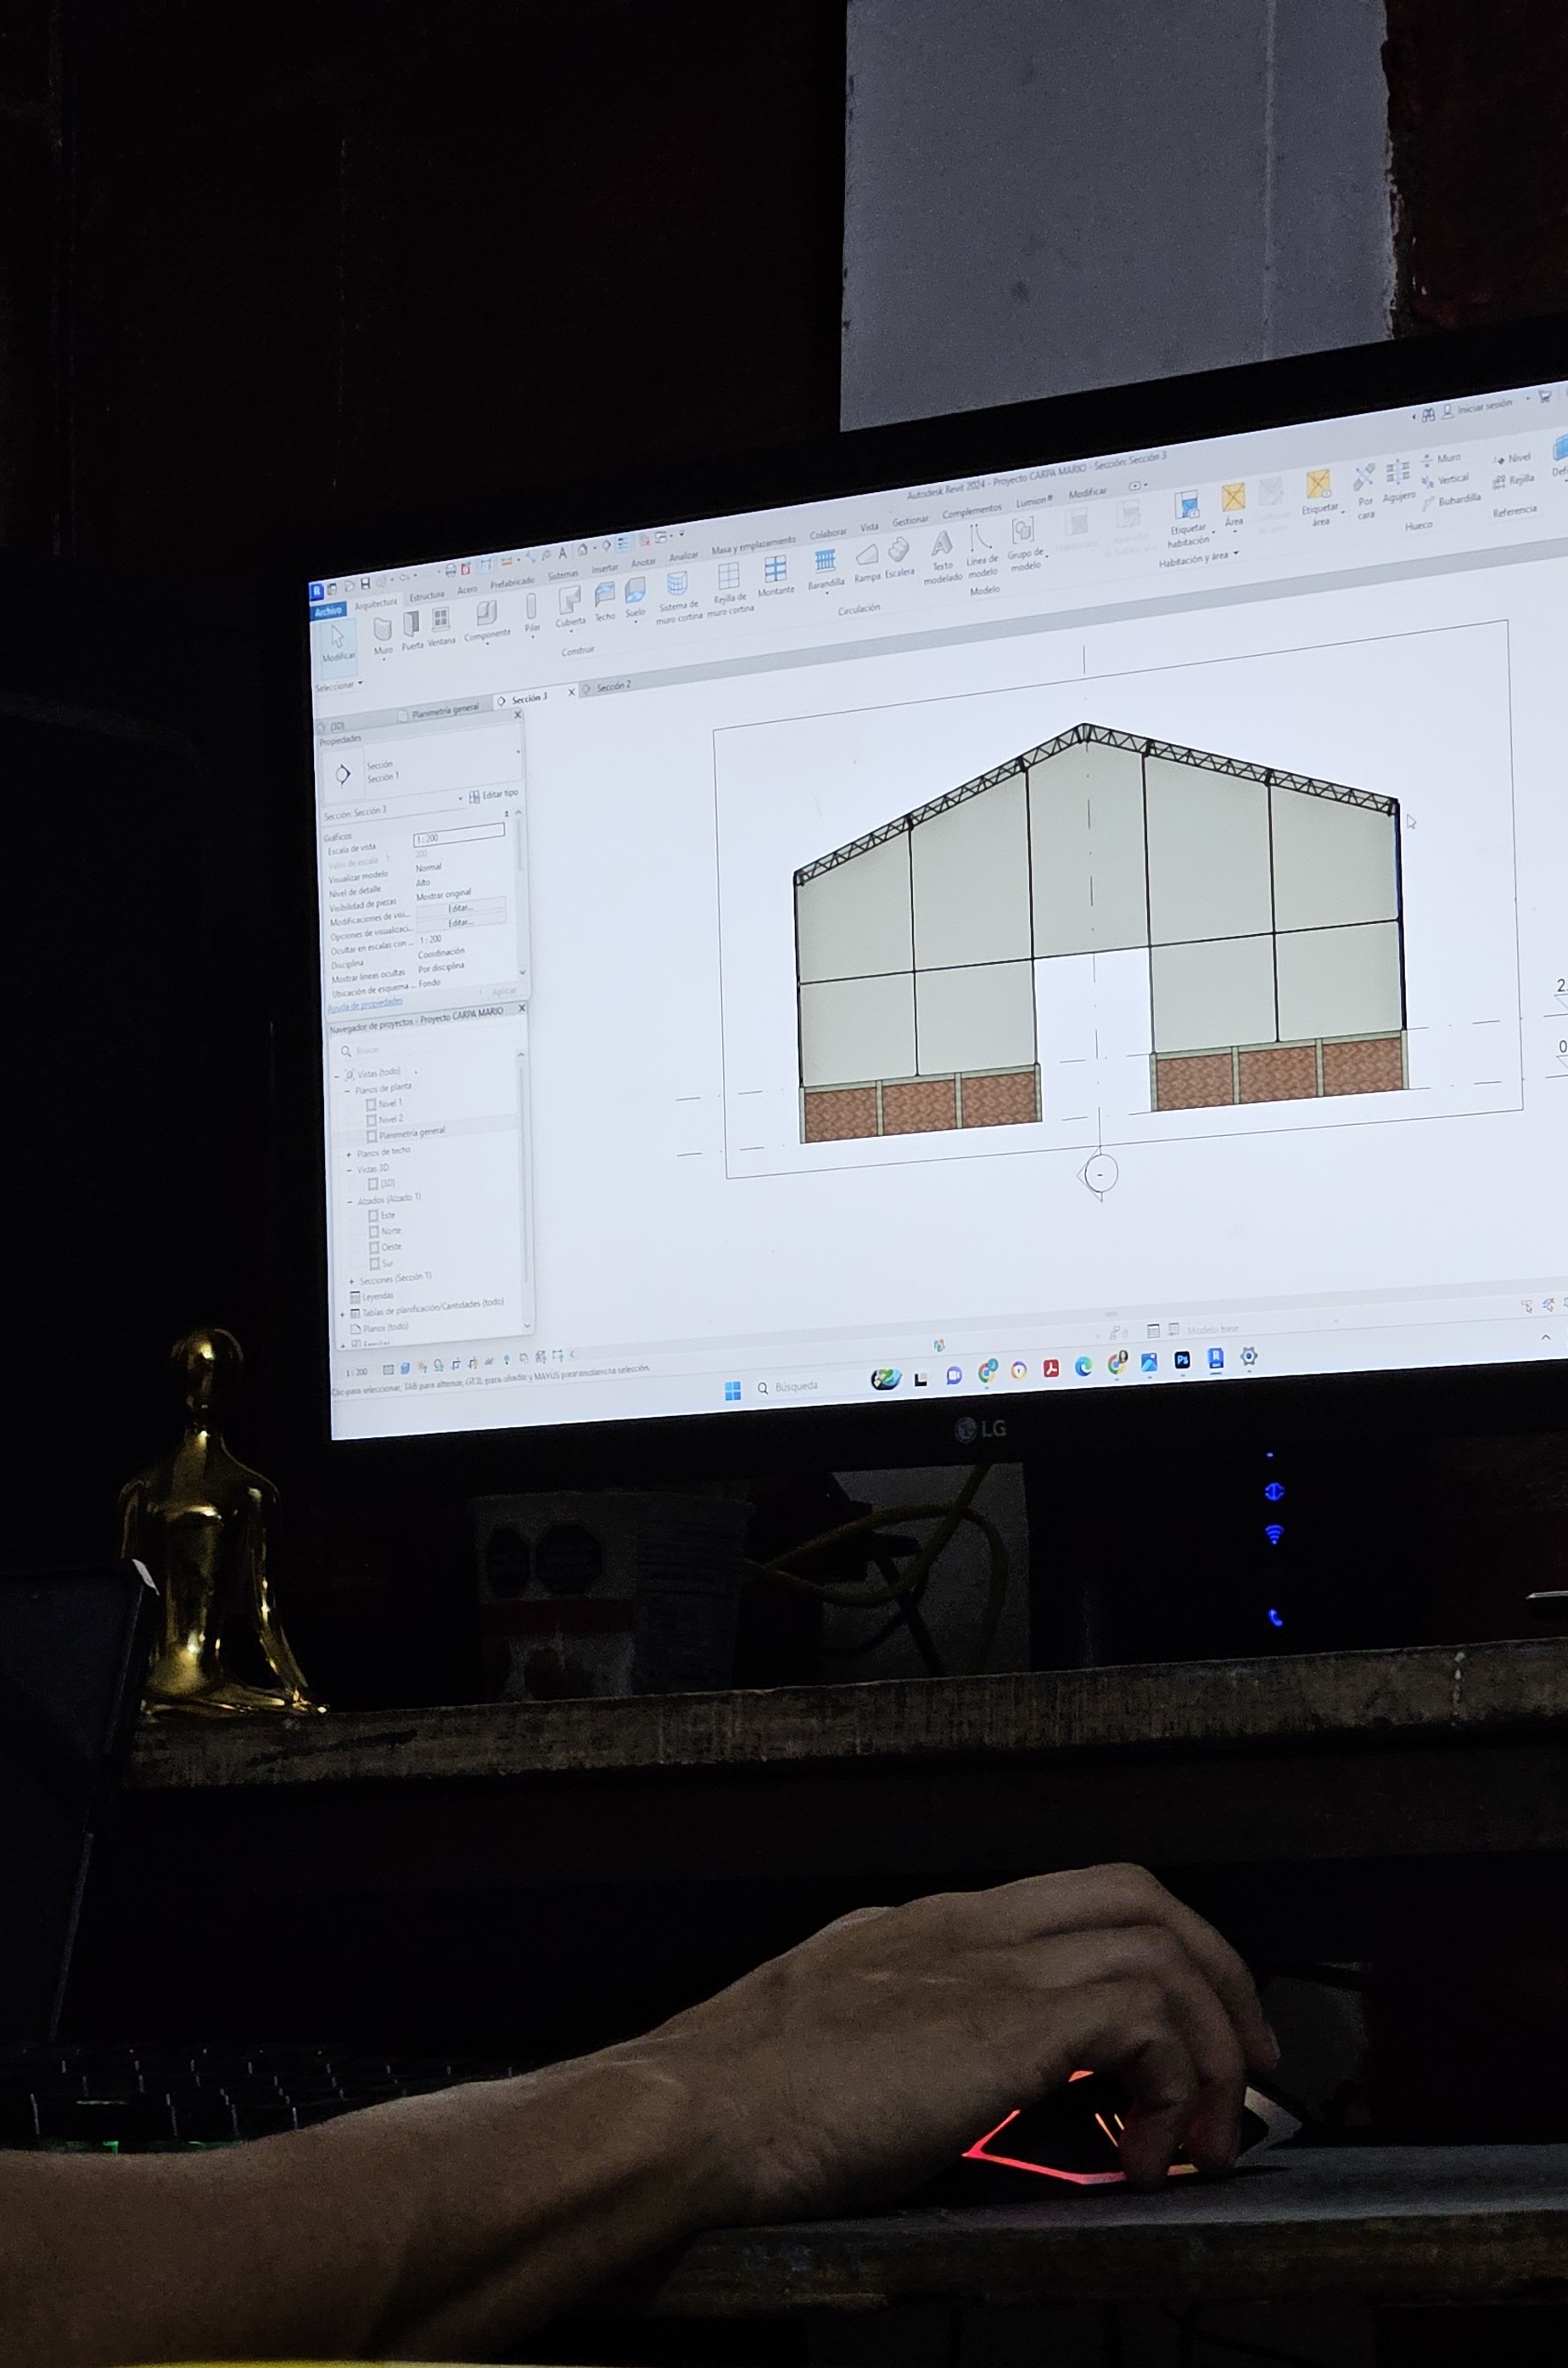Image resolution: width=1568 pixels, height=2368 pixels.
Task: Expand the Secciones (Sección 1) node
Action: click(x=351, y=1281)
